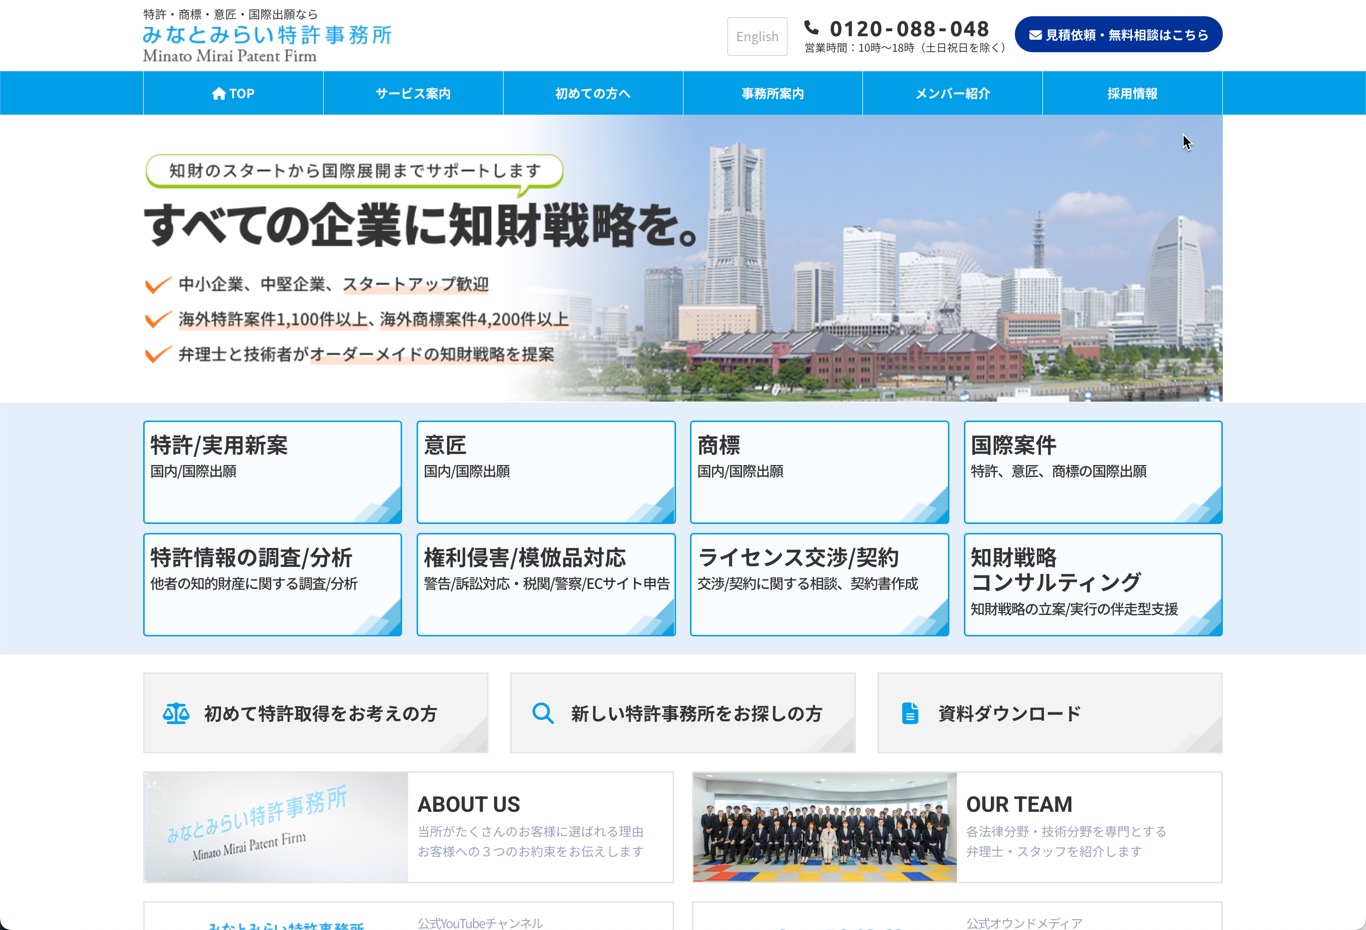1366x930 pixels.
Task: Go to 事務所案内 in navigation
Action: [773, 94]
